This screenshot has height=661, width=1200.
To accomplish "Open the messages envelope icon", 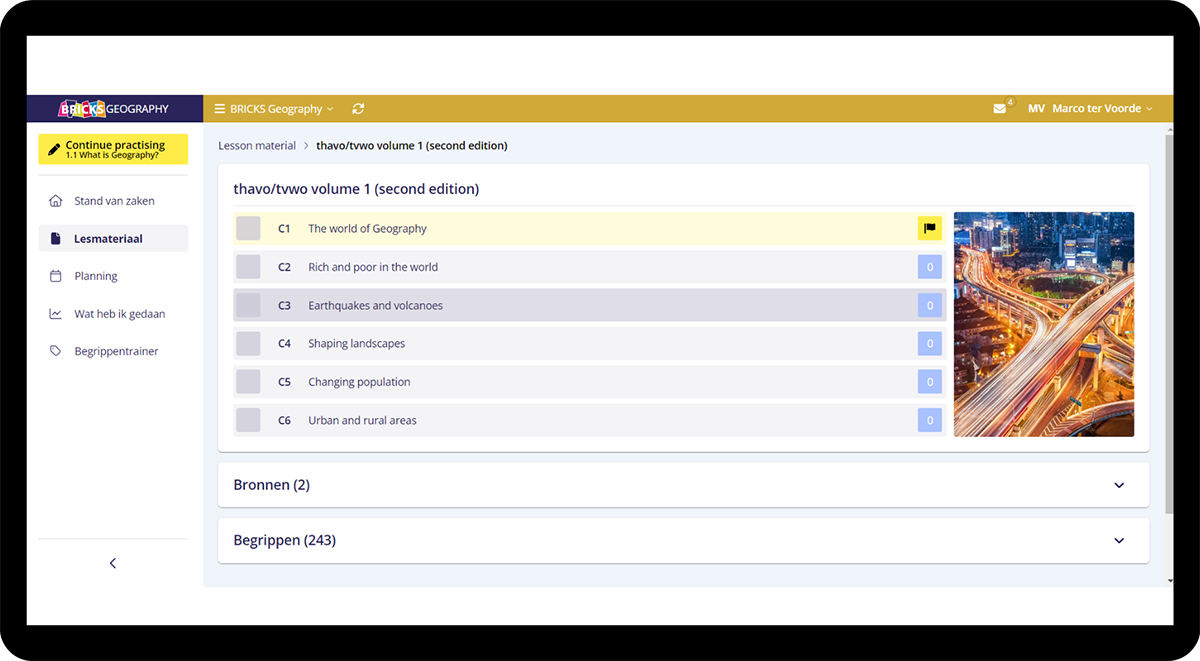I will (x=999, y=109).
